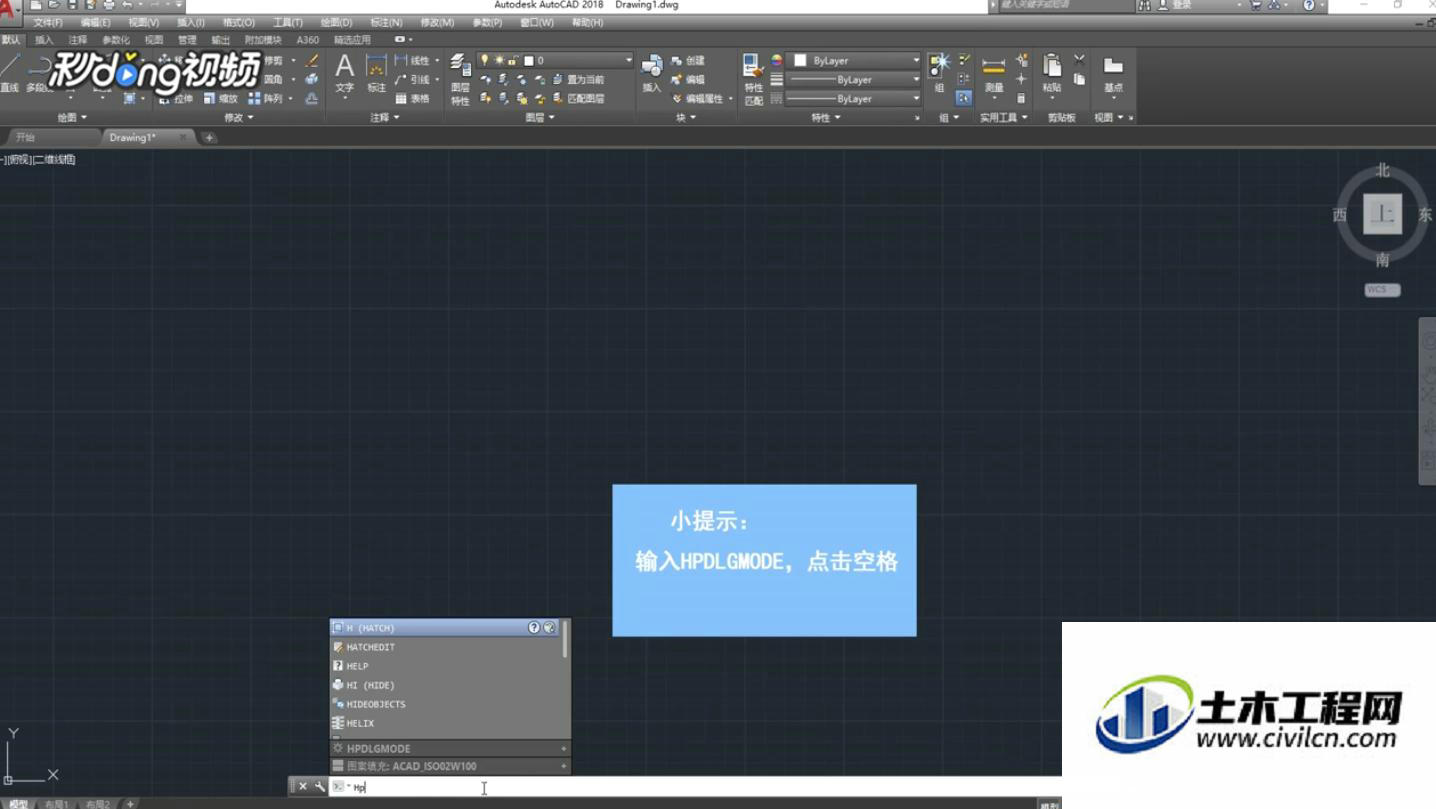Click the 表格 table tool
This screenshot has height=809, width=1436.
pyautogui.click(x=412, y=99)
